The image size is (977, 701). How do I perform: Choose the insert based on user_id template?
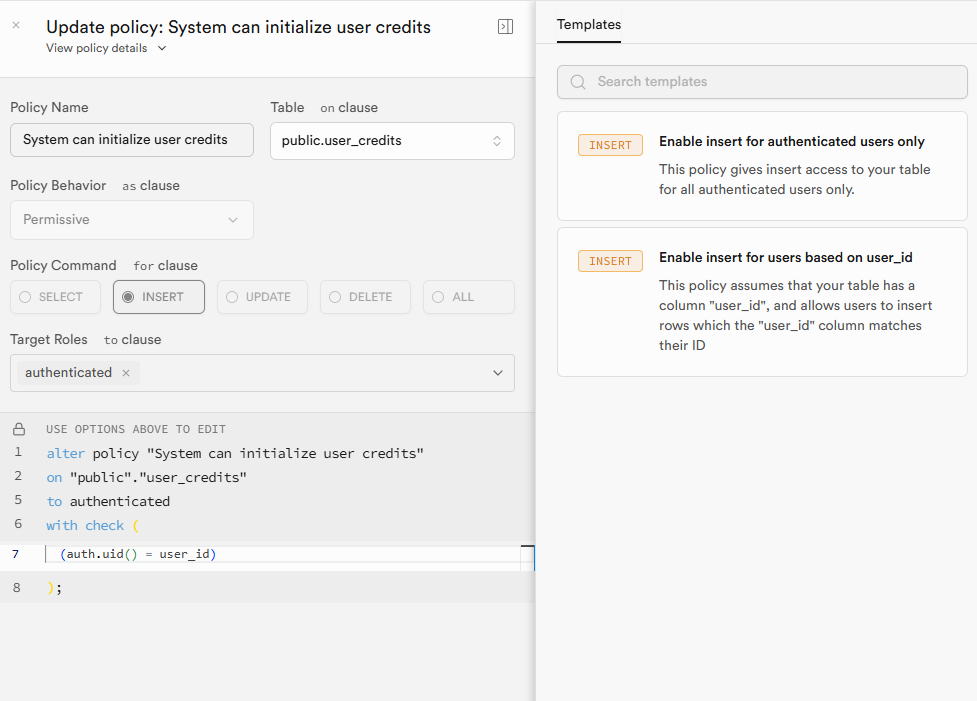pyautogui.click(x=762, y=302)
